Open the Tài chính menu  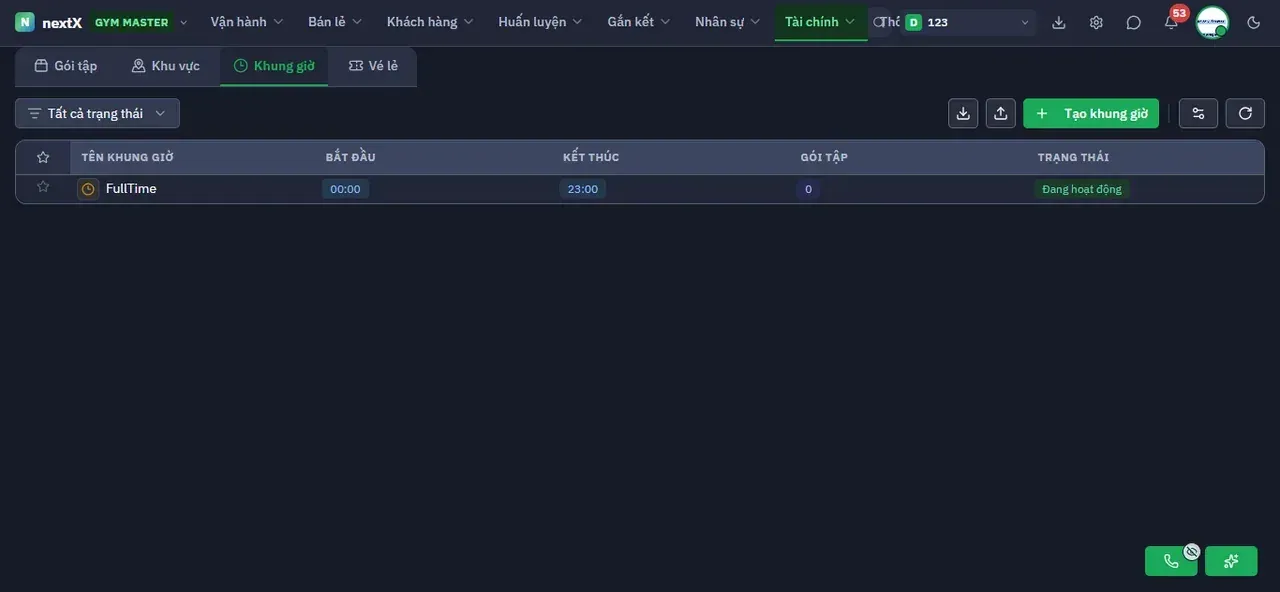tap(820, 22)
